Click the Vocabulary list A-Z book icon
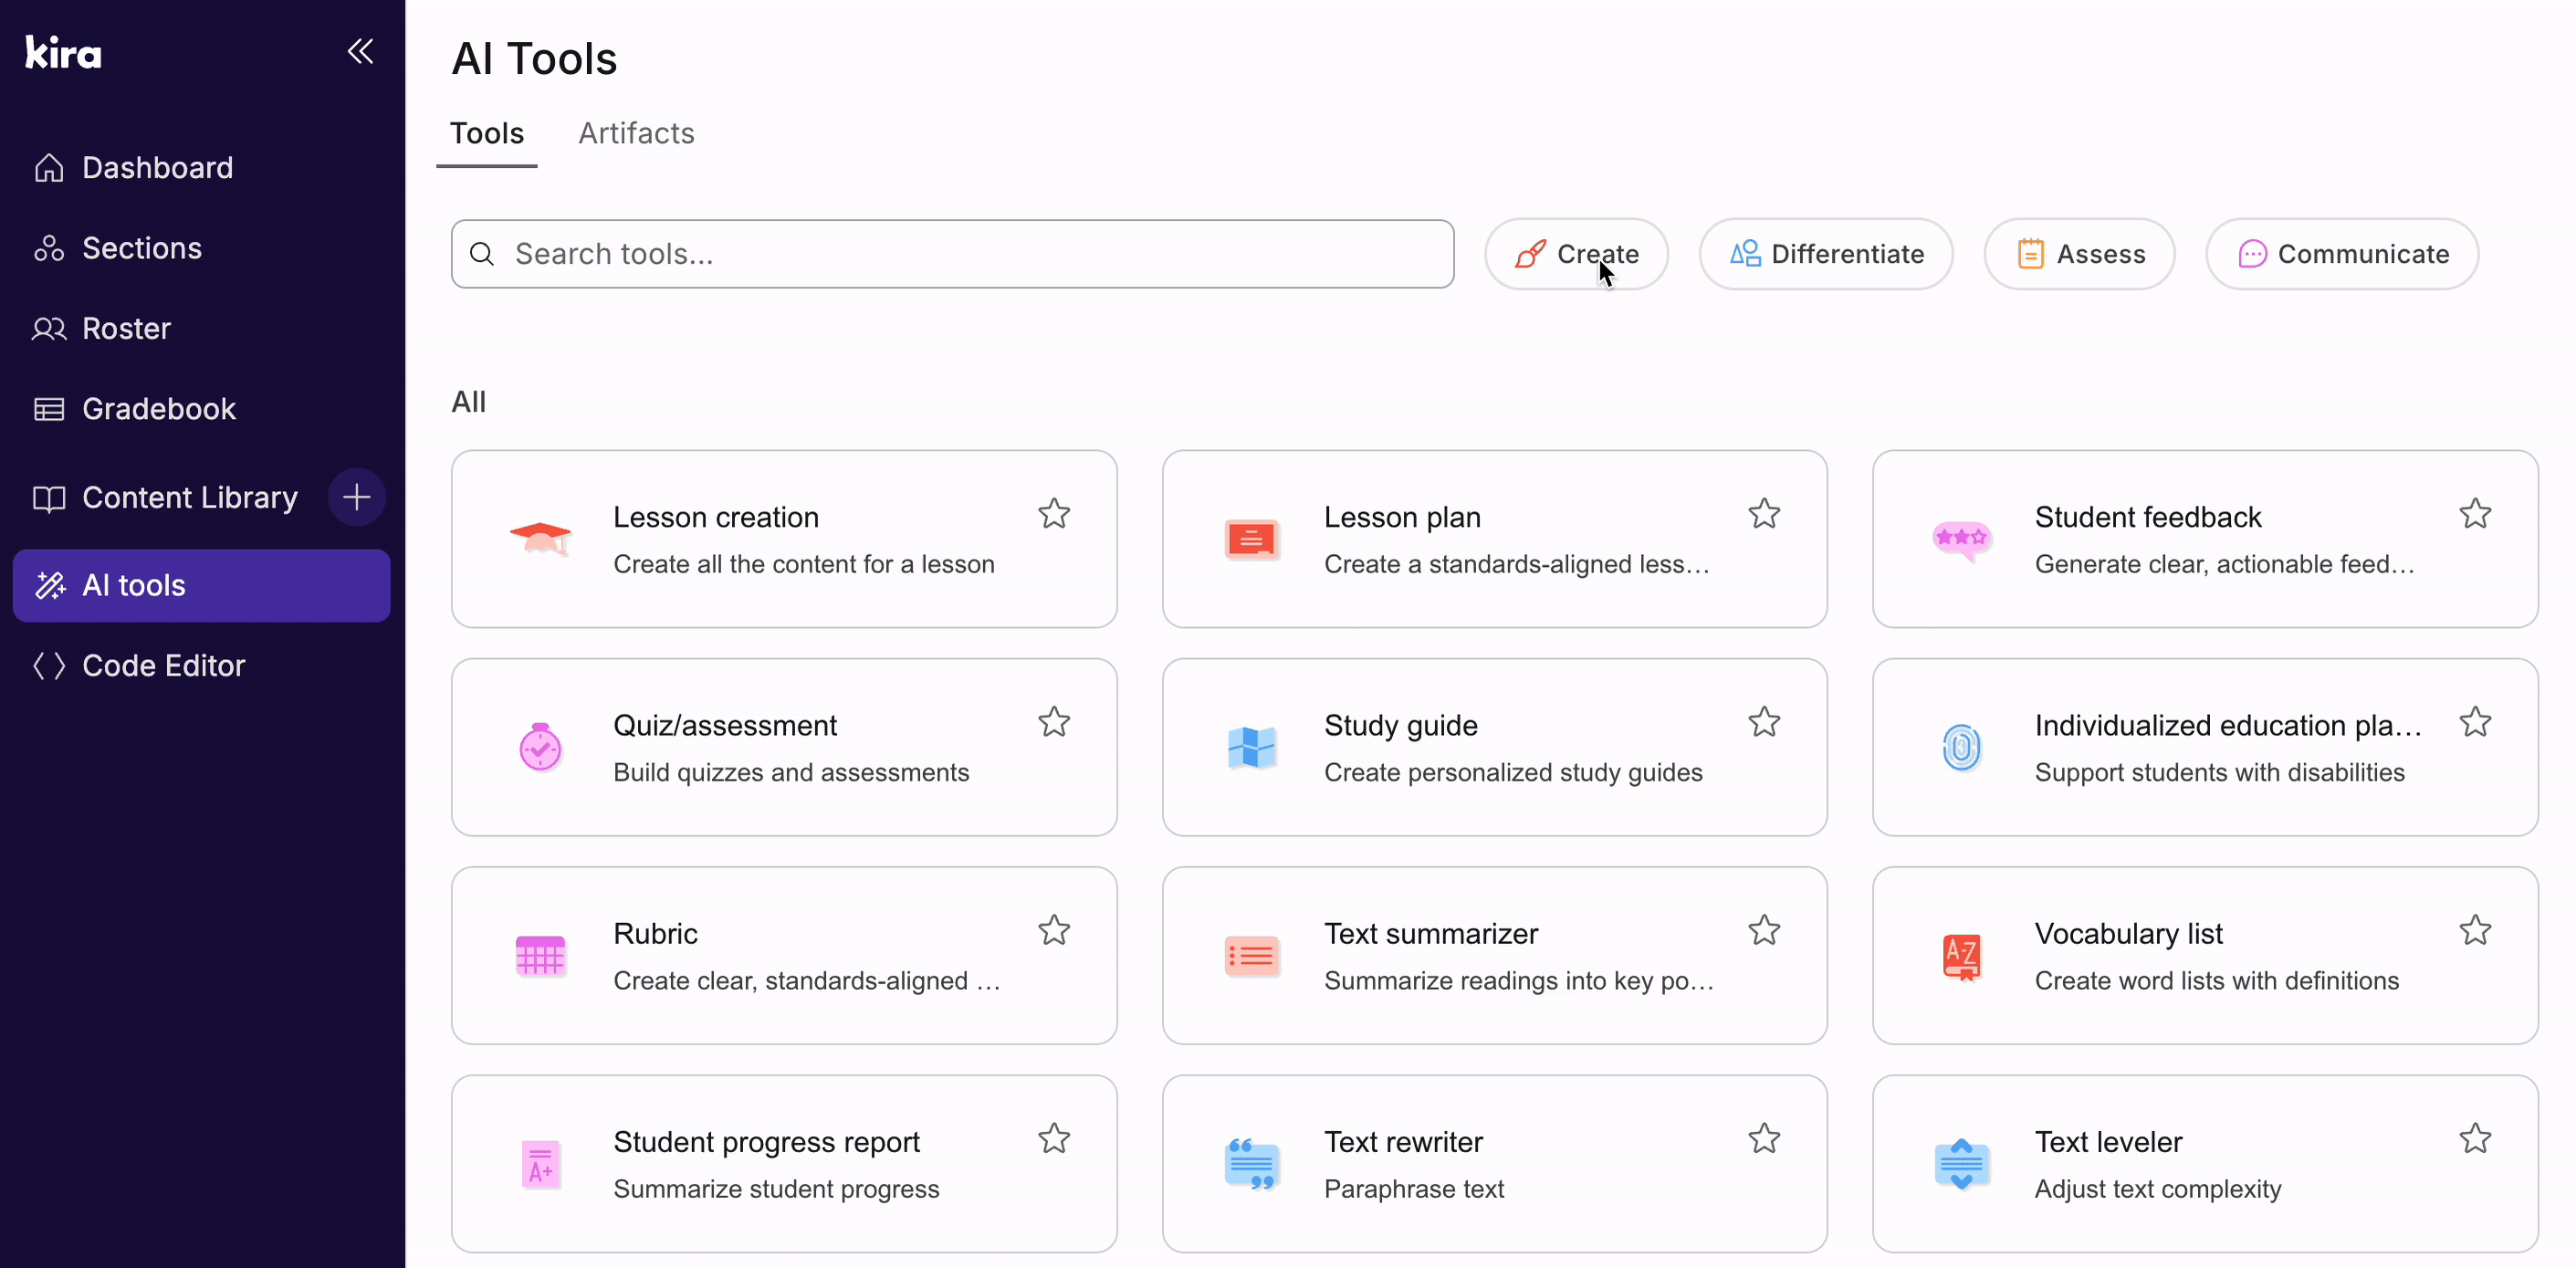The height and width of the screenshot is (1268, 2576). [x=1962, y=957]
